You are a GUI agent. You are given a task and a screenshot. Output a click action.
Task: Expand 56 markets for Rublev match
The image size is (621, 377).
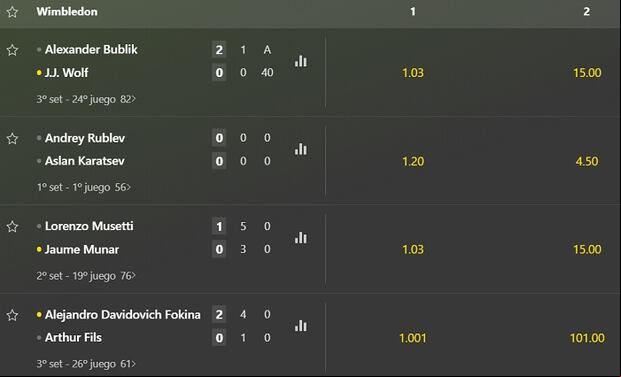pyautogui.click(x=123, y=187)
